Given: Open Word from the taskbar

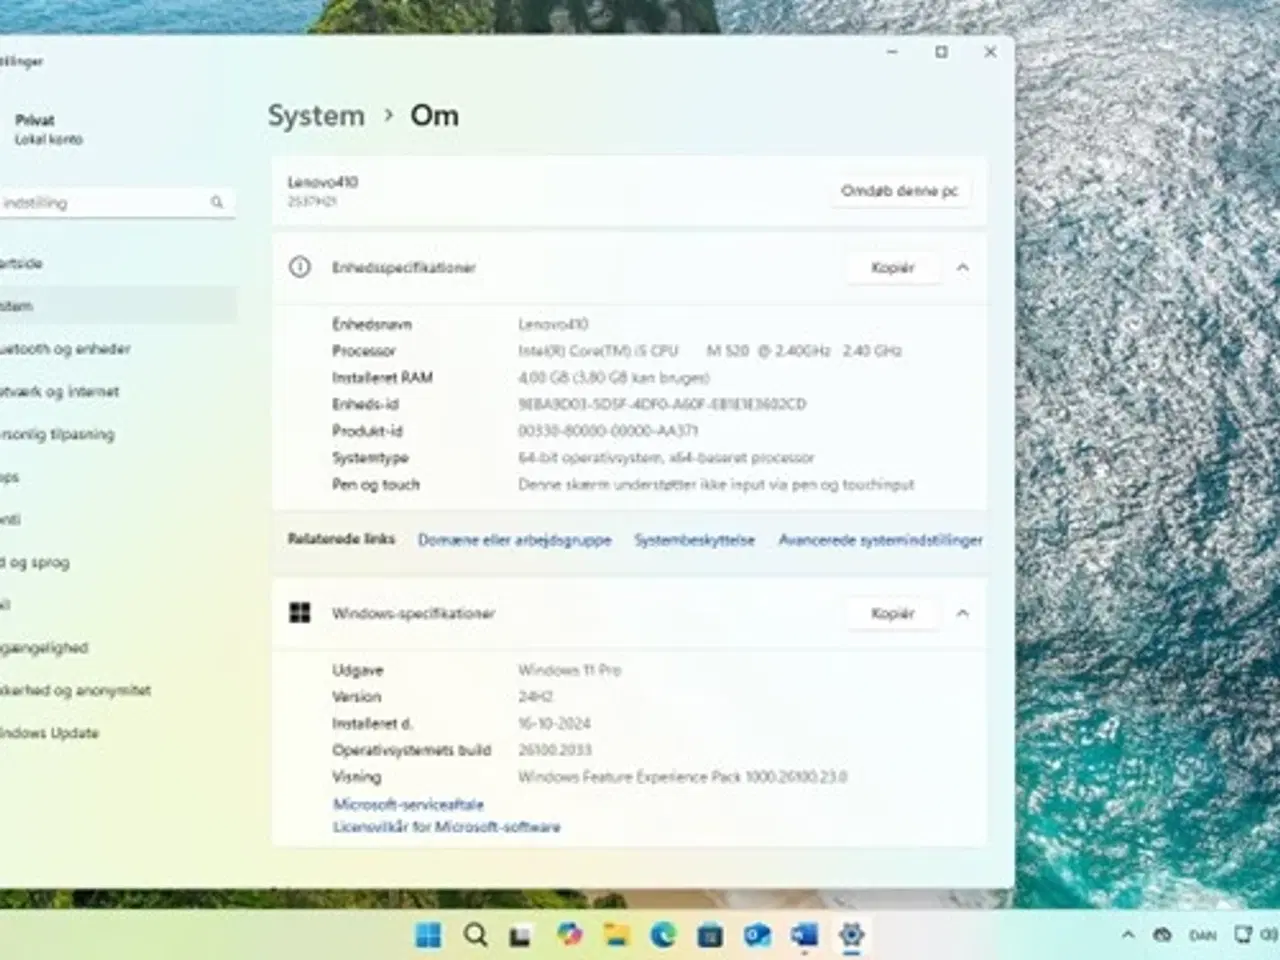Looking at the screenshot, I should (x=804, y=935).
